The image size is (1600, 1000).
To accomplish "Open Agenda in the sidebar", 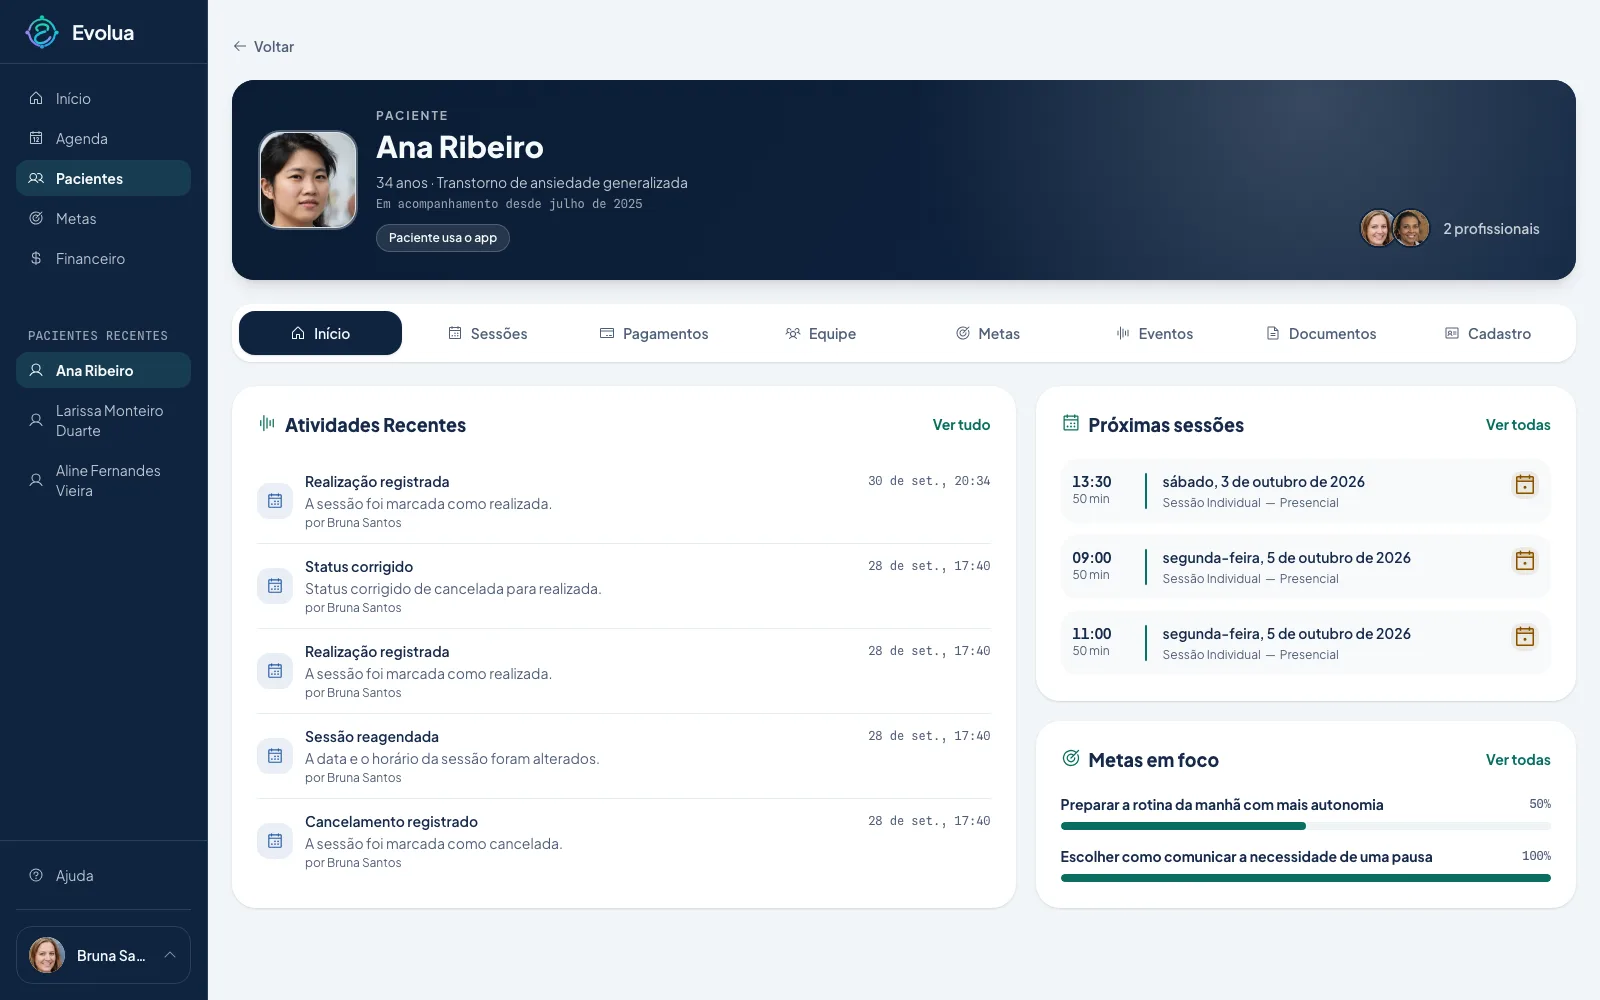I will [103, 138].
